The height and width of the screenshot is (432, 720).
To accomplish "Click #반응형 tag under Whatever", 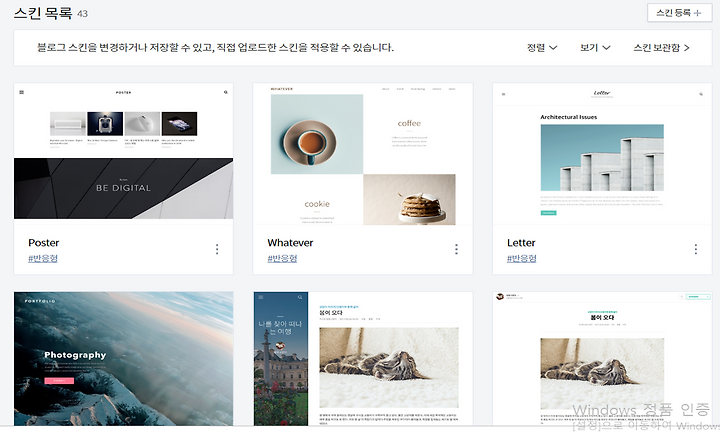I will [282, 258].
